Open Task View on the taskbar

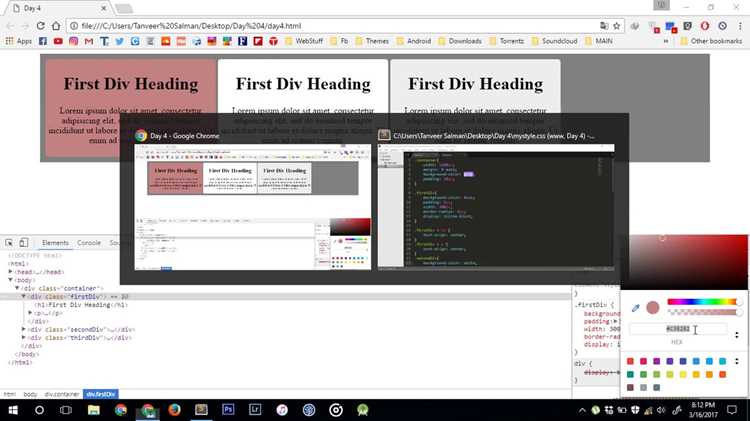click(x=66, y=410)
